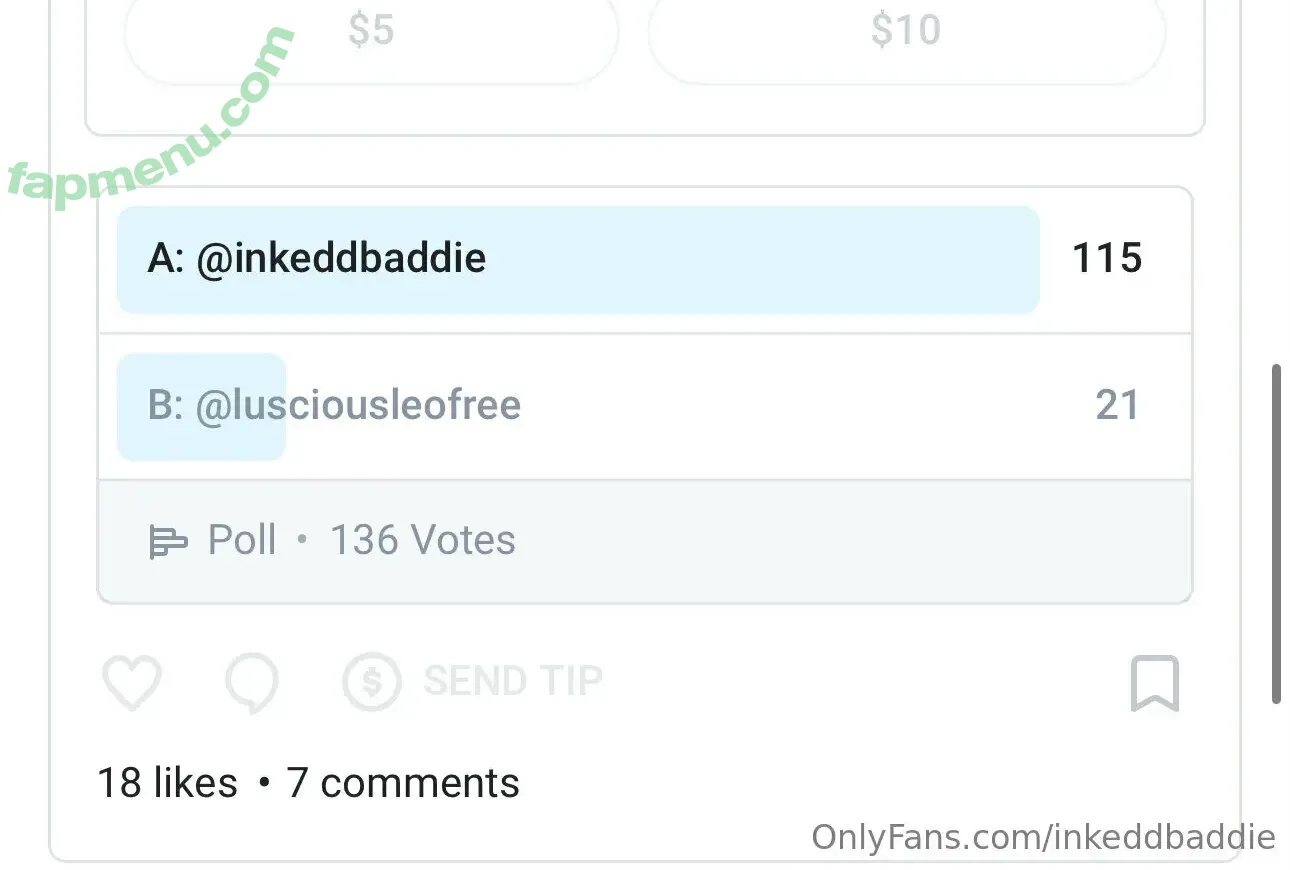Screen dimensions: 1290x870
Task: Click the 21 vote count
Action: coord(1117,406)
